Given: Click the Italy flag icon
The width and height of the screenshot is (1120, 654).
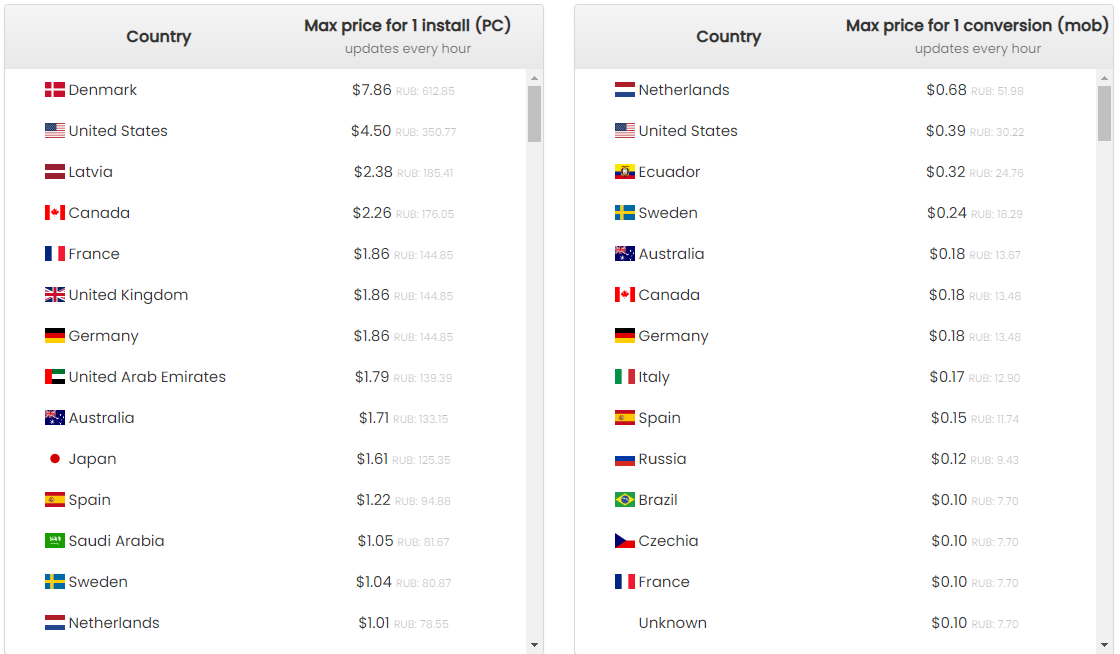Looking at the screenshot, I should 625,377.
